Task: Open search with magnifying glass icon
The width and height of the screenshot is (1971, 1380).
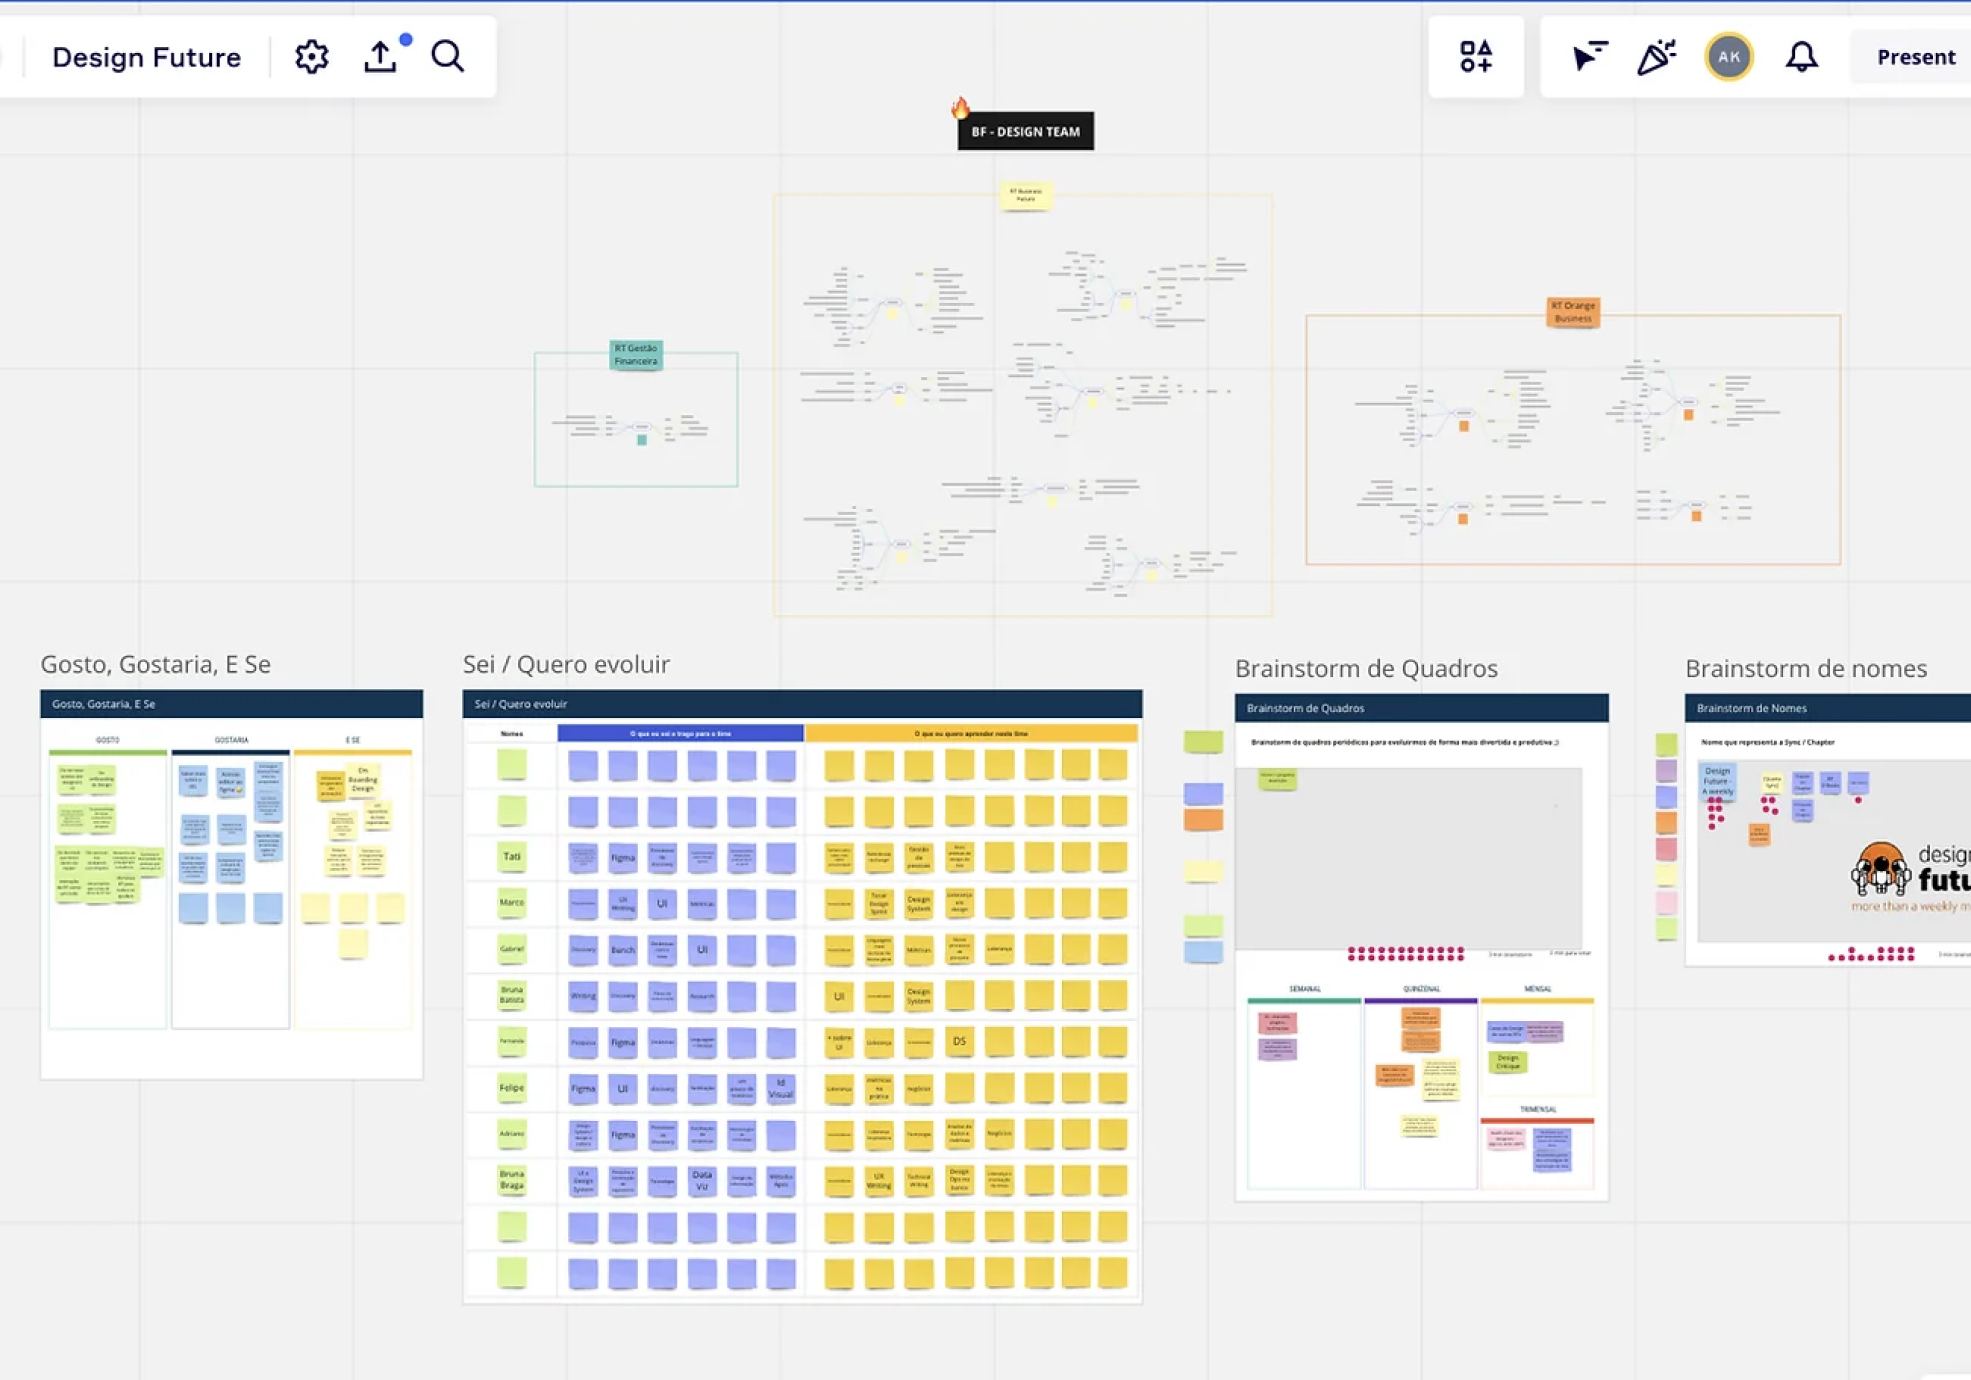Action: coord(447,57)
